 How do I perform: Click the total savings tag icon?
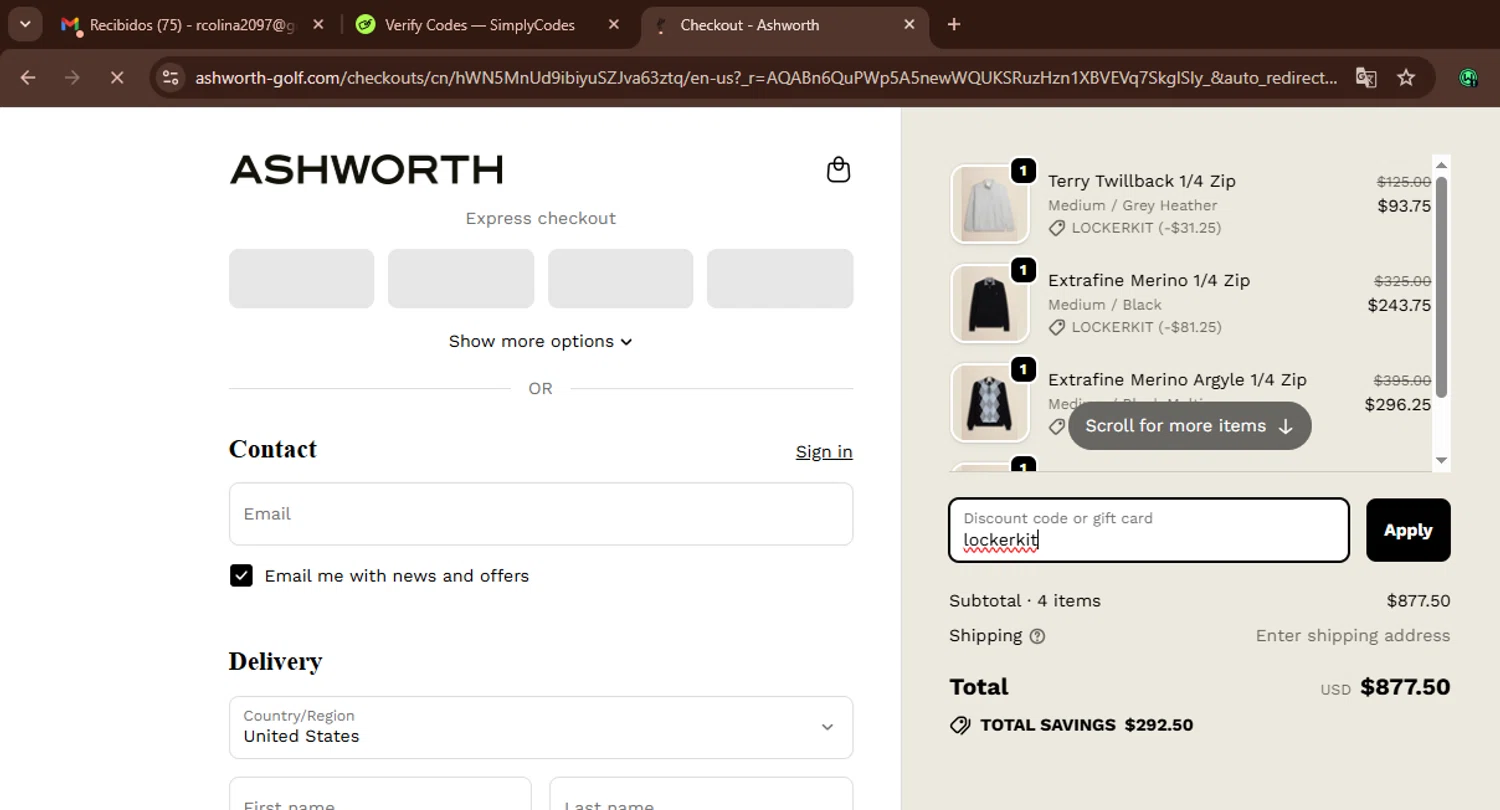960,725
